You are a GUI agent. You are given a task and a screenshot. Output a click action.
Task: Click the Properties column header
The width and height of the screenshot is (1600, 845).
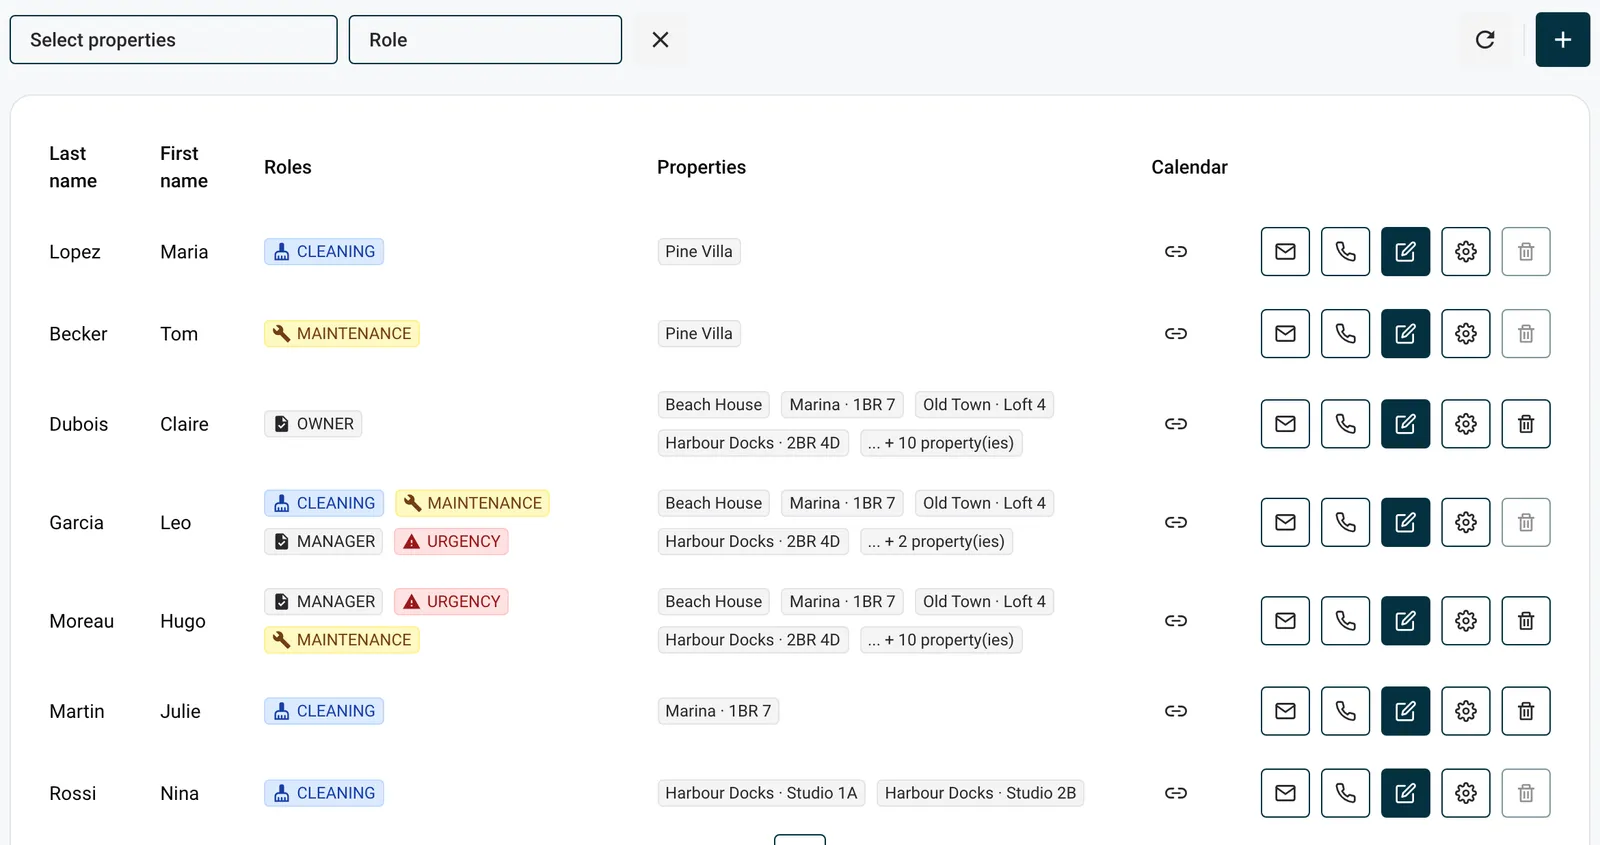click(x=701, y=167)
